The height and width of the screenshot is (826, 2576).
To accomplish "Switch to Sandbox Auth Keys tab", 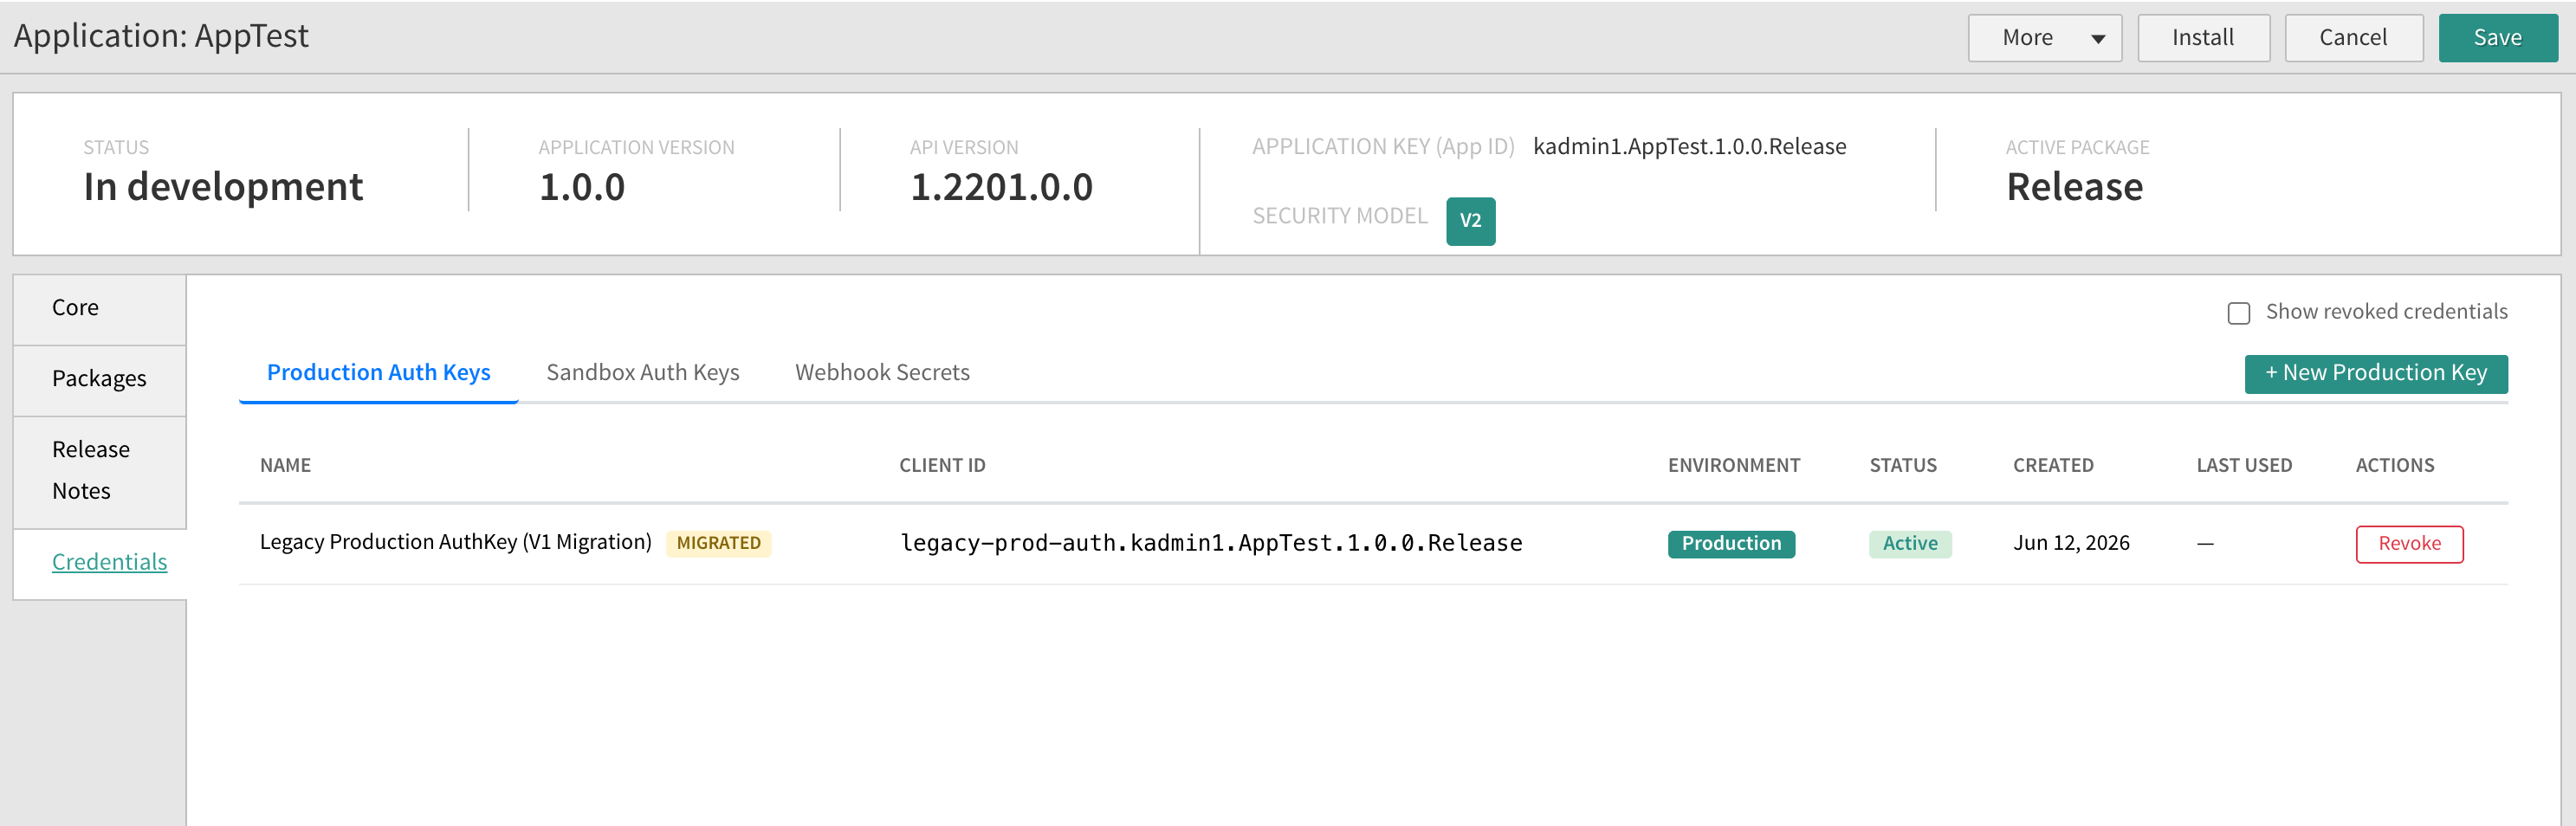I will pyautogui.click(x=643, y=372).
